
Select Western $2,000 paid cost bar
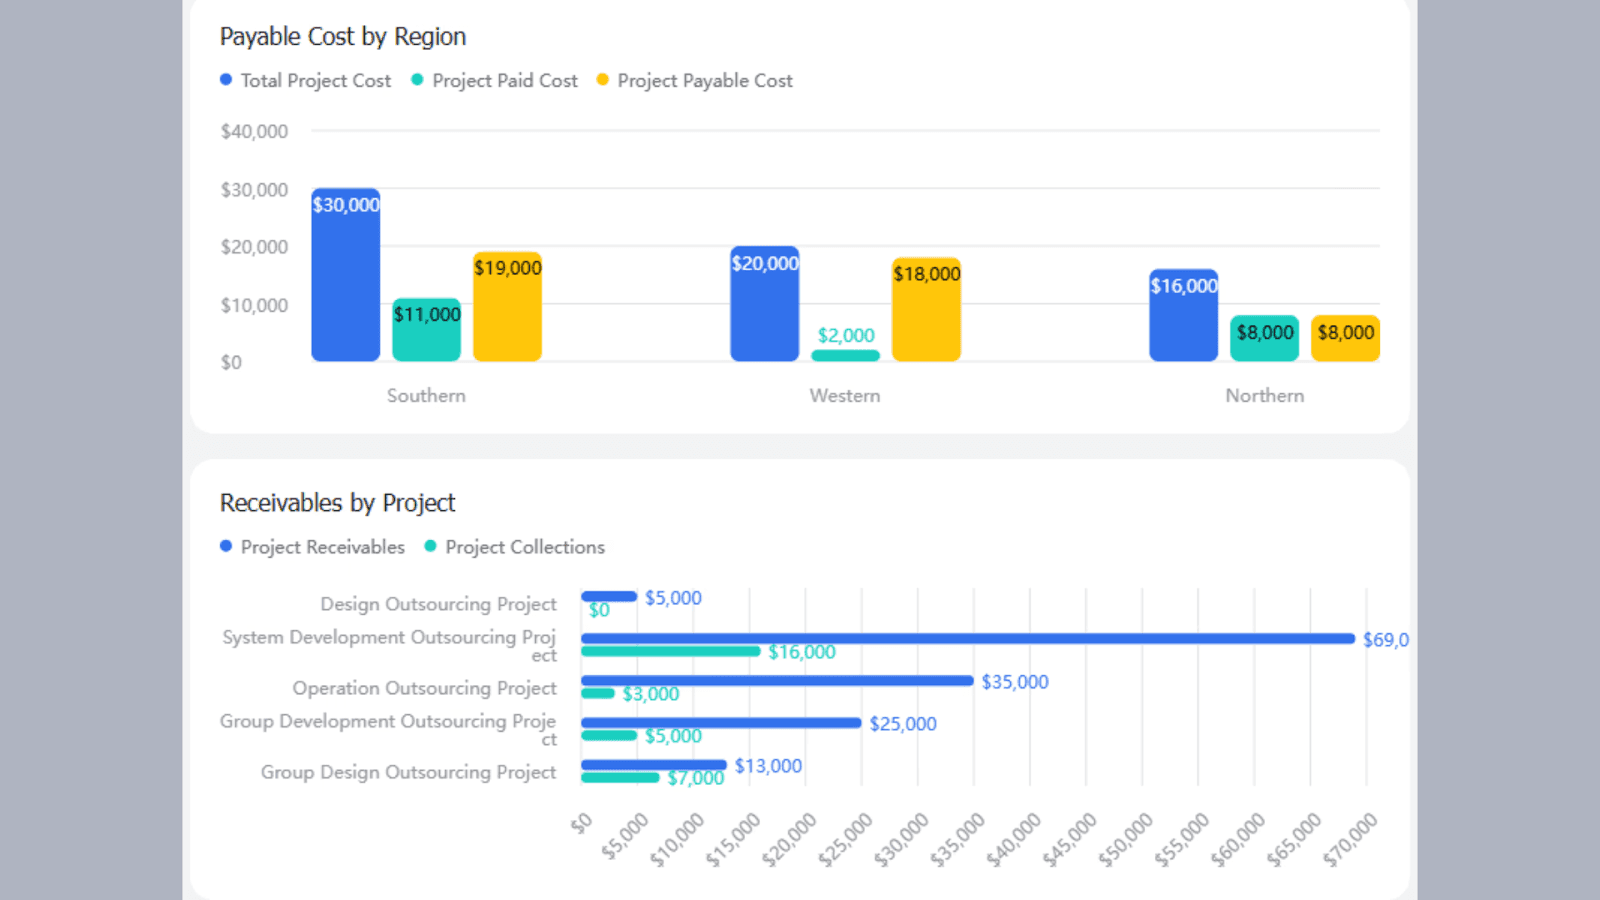click(846, 356)
